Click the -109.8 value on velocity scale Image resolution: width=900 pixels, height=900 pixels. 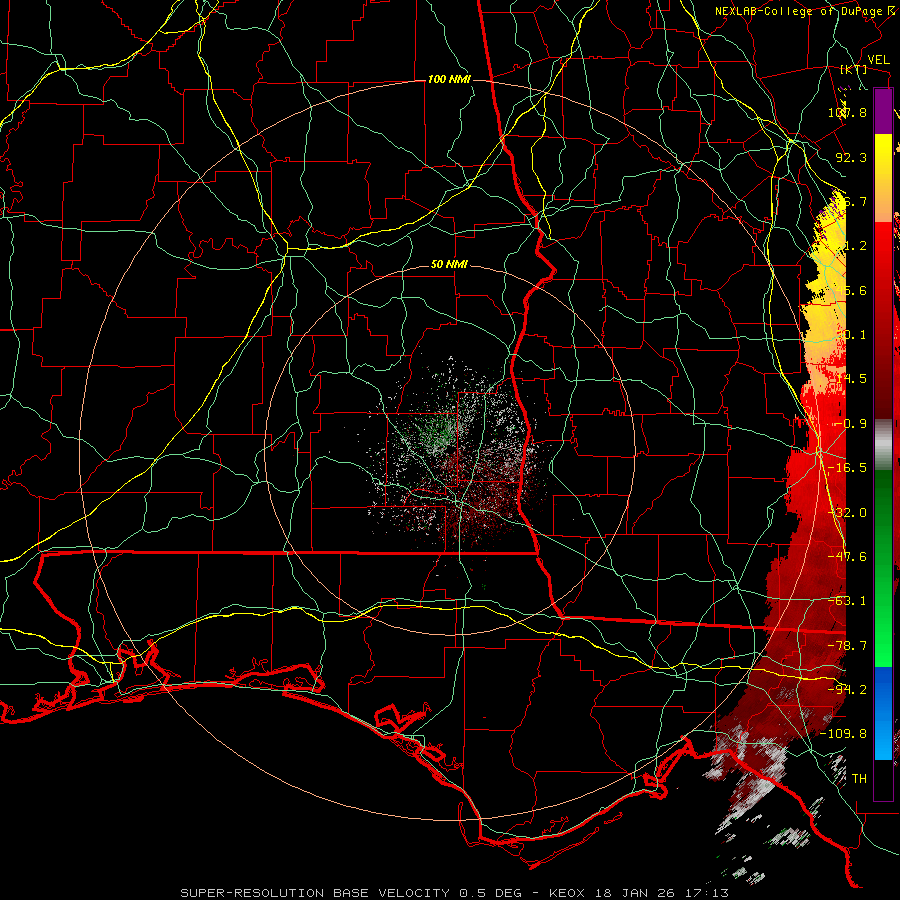point(844,734)
